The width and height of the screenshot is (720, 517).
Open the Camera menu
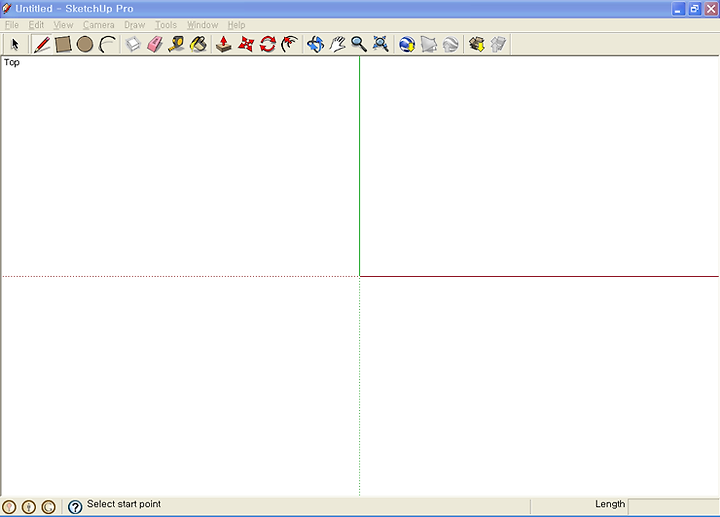(99, 25)
